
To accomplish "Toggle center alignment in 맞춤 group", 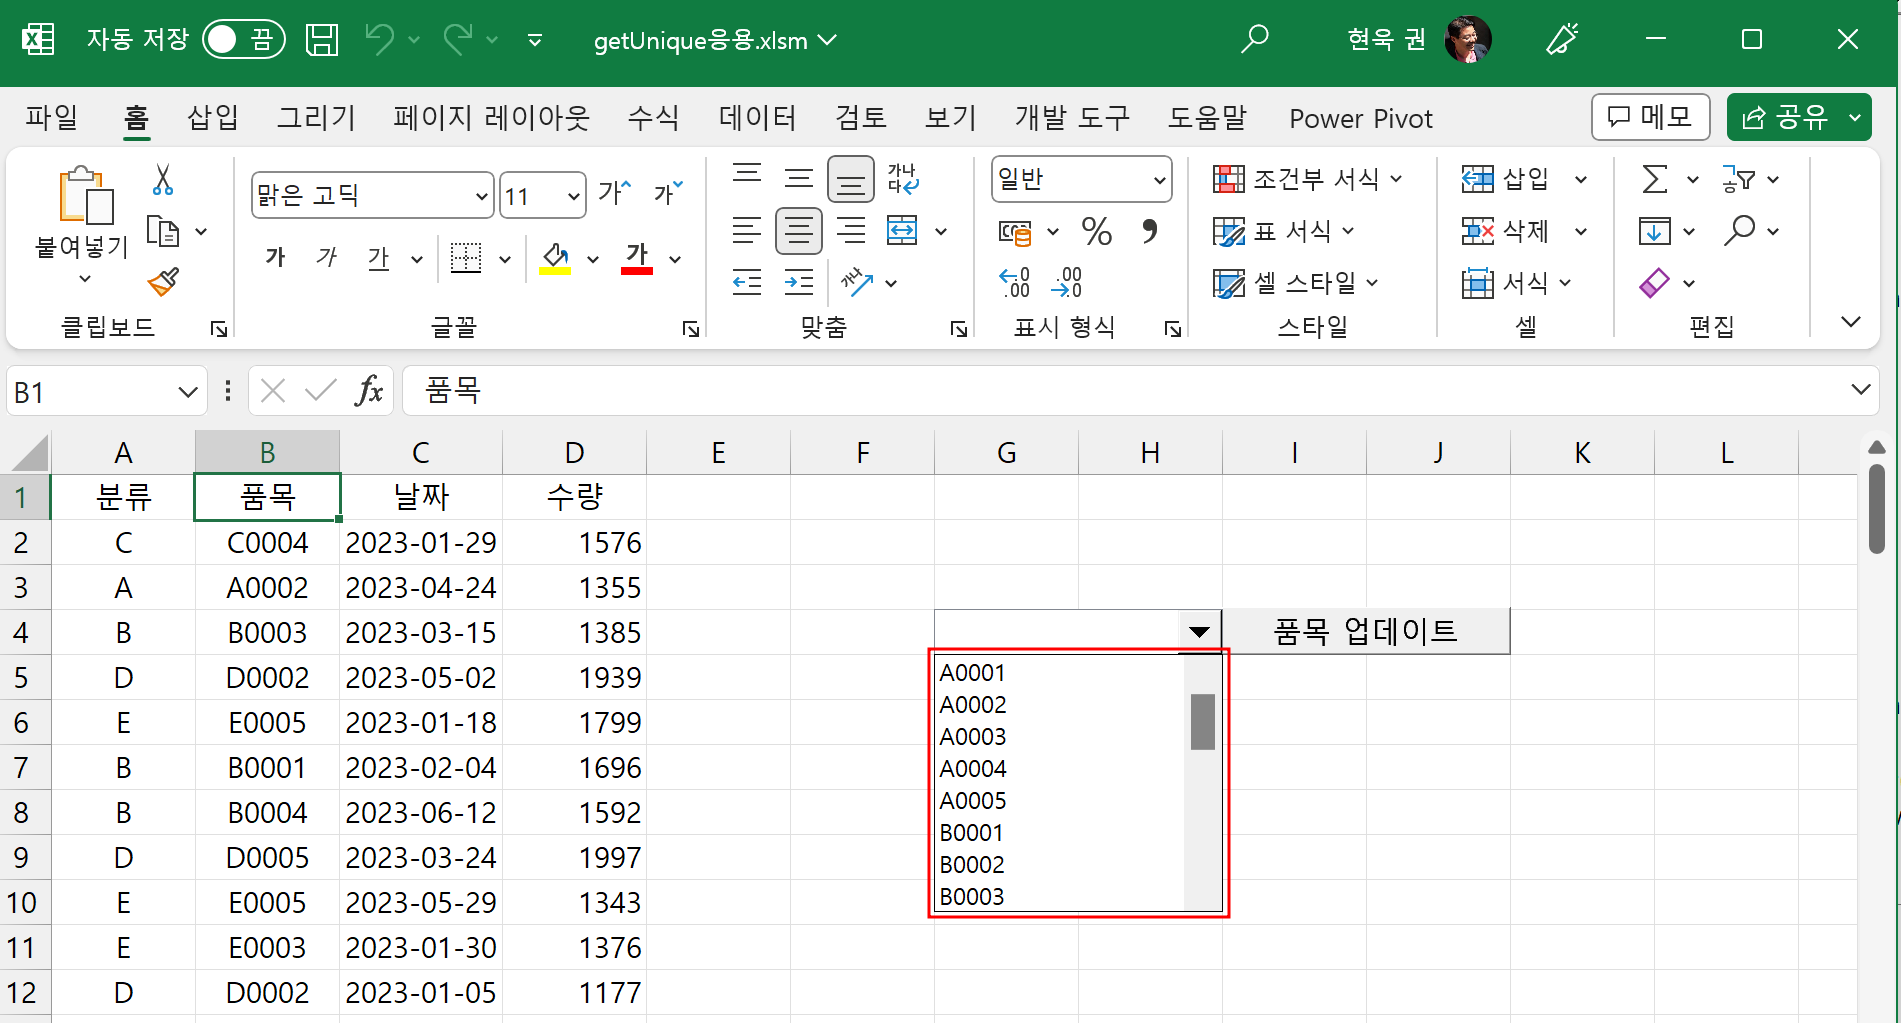I will pos(798,231).
